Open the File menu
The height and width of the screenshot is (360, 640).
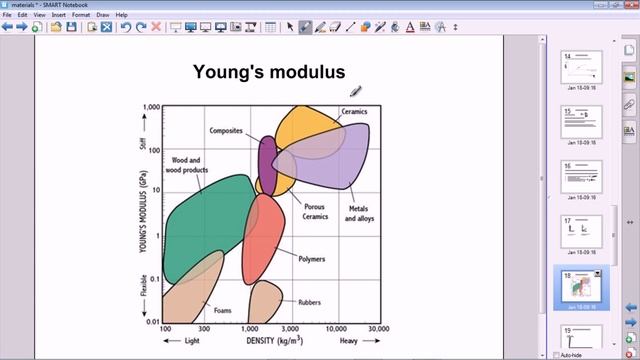click(7, 15)
